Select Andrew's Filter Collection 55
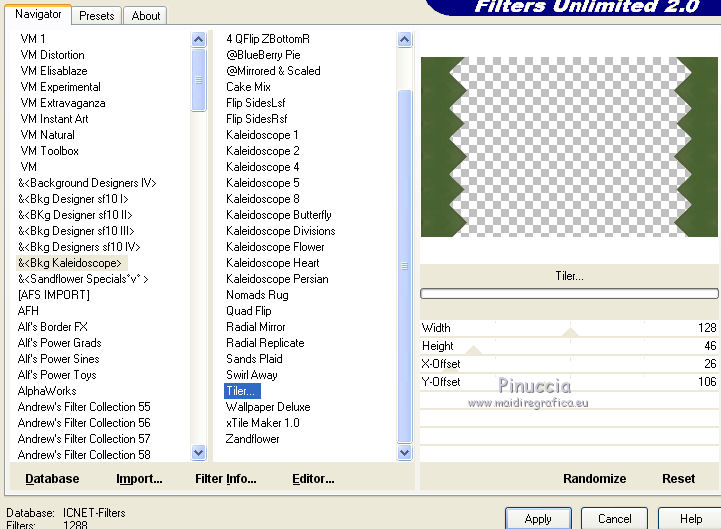Image resolution: width=721 pixels, height=529 pixels. click(x=84, y=407)
